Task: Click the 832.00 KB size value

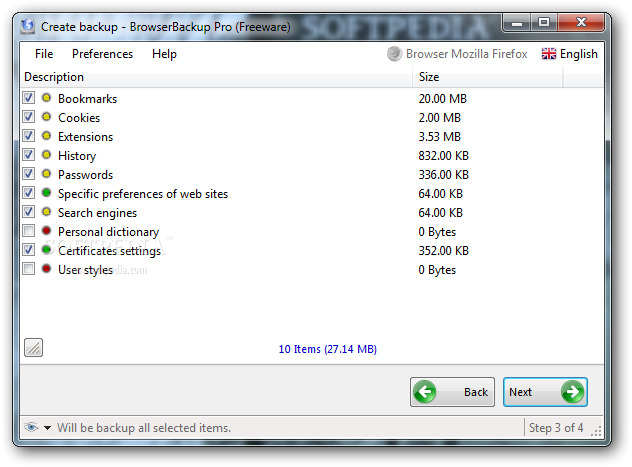Action: (443, 156)
